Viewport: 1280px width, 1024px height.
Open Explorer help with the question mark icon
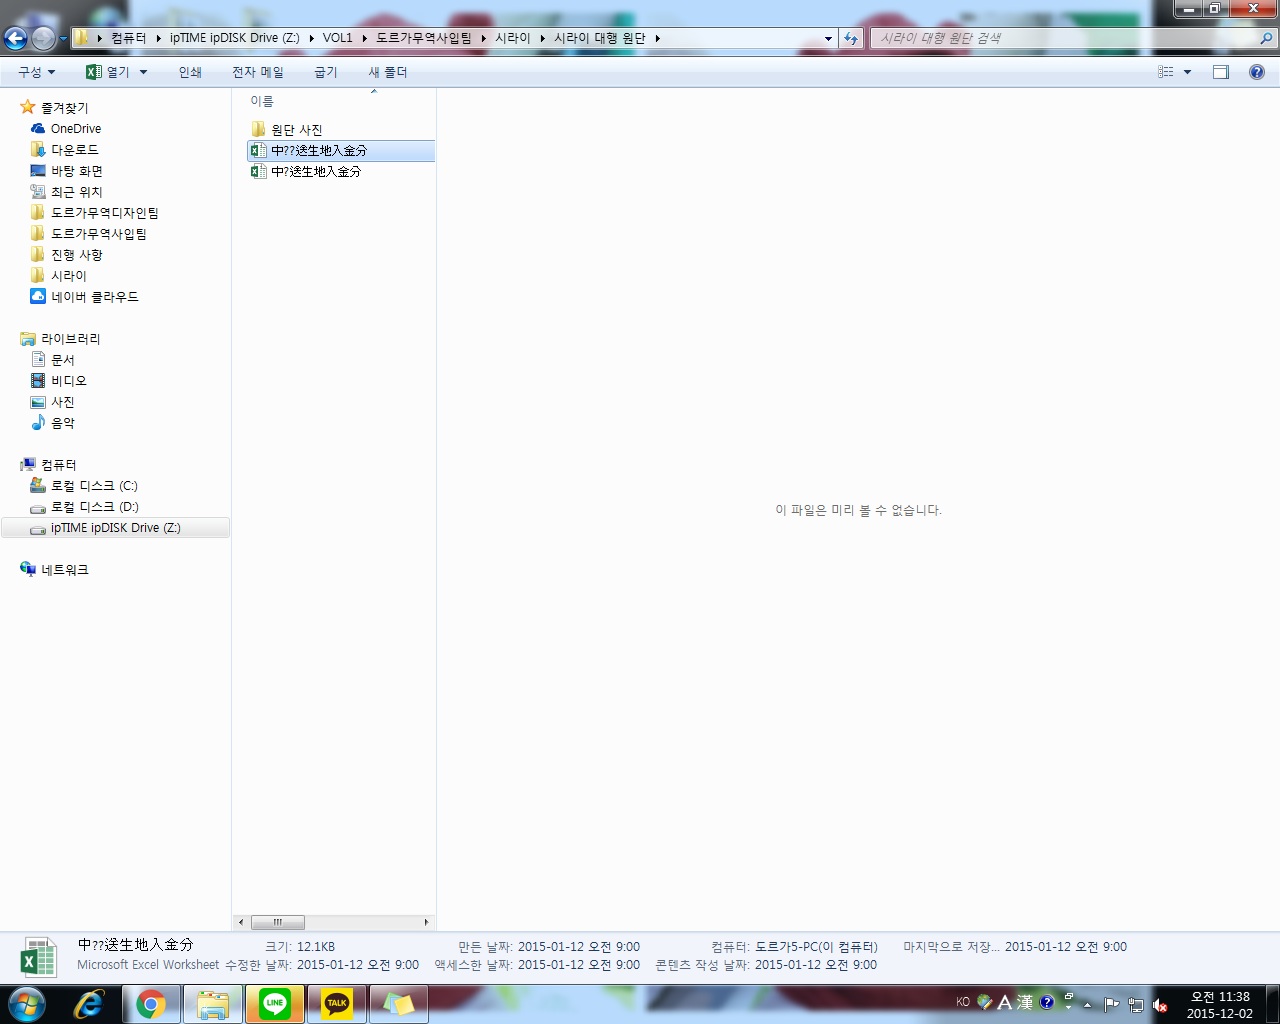[1257, 72]
